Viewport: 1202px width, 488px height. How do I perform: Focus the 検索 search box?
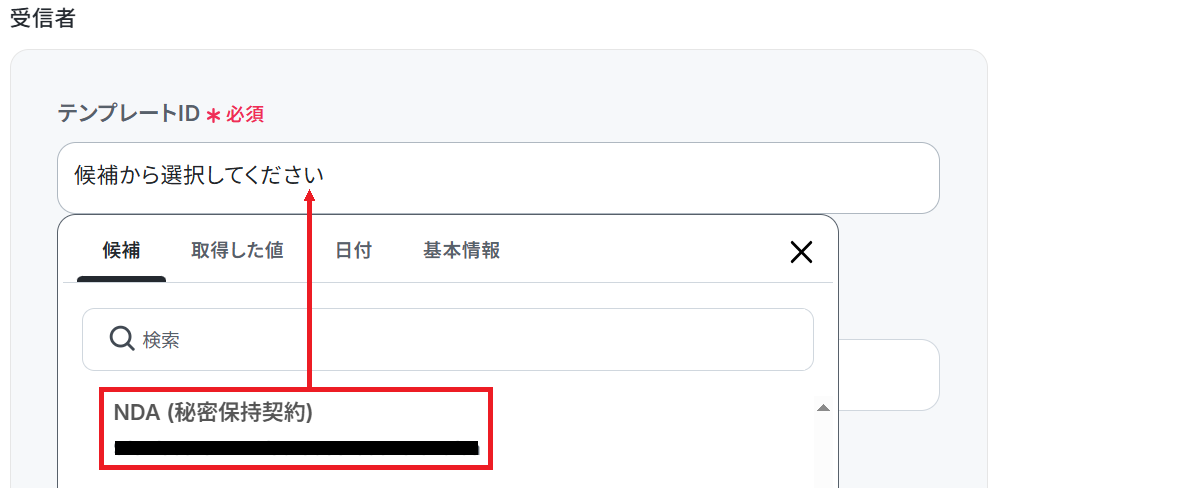pyautogui.click(x=448, y=339)
